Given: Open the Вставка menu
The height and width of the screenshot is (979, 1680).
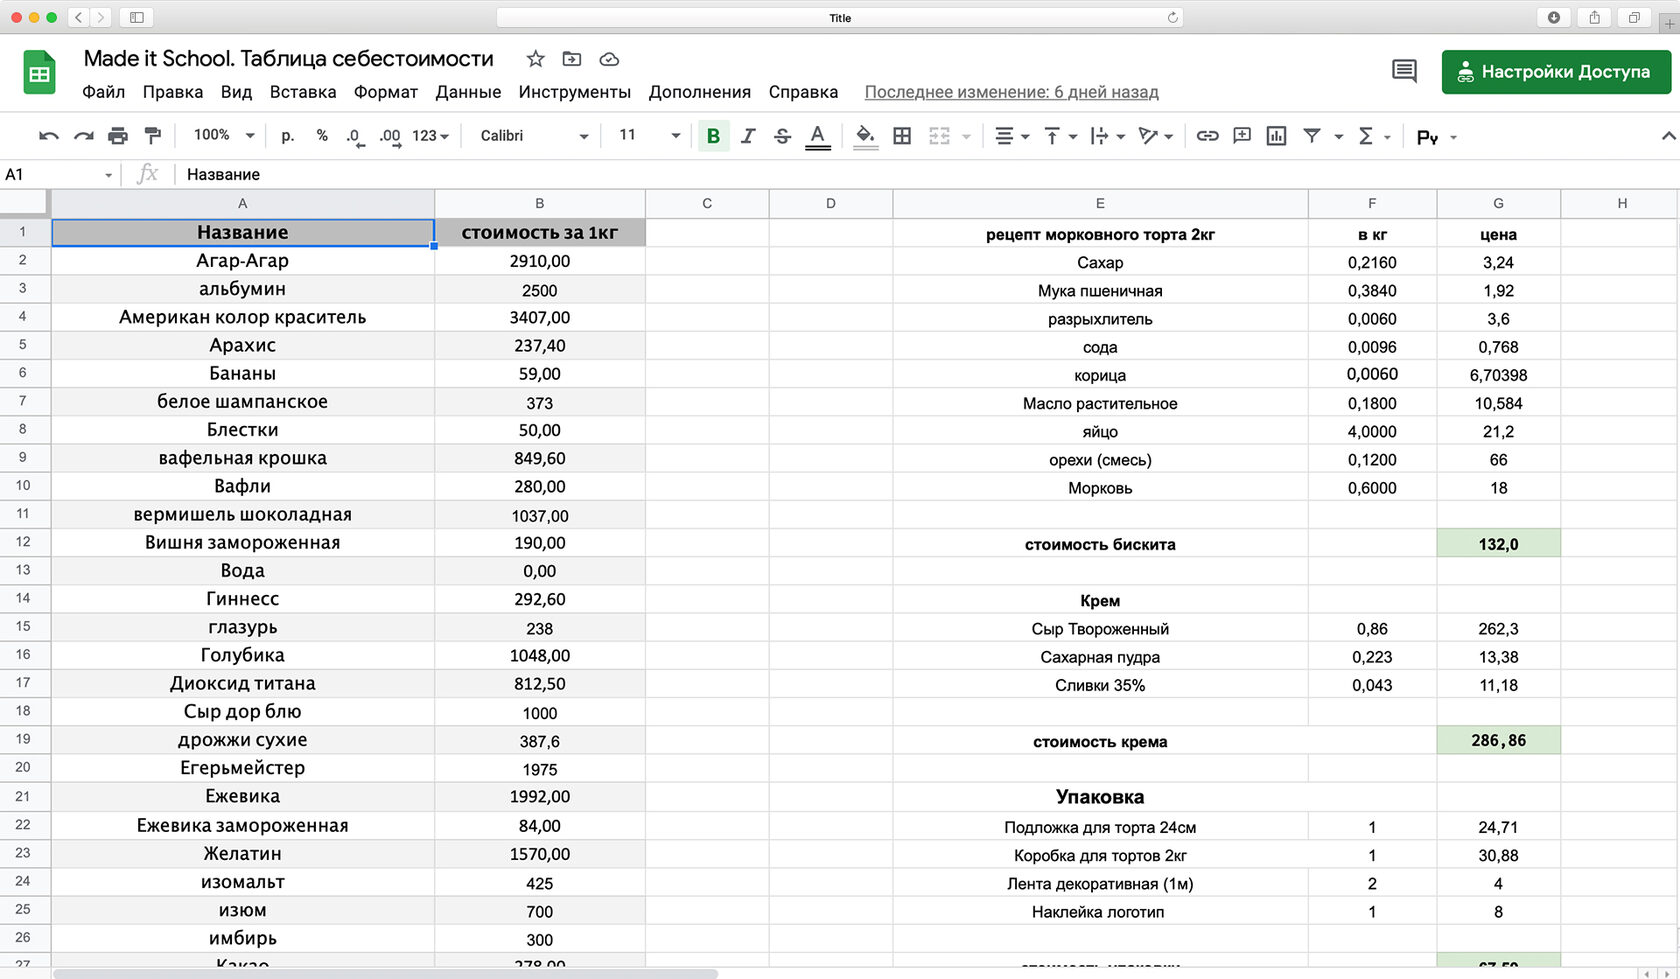Looking at the screenshot, I should pyautogui.click(x=303, y=92).
